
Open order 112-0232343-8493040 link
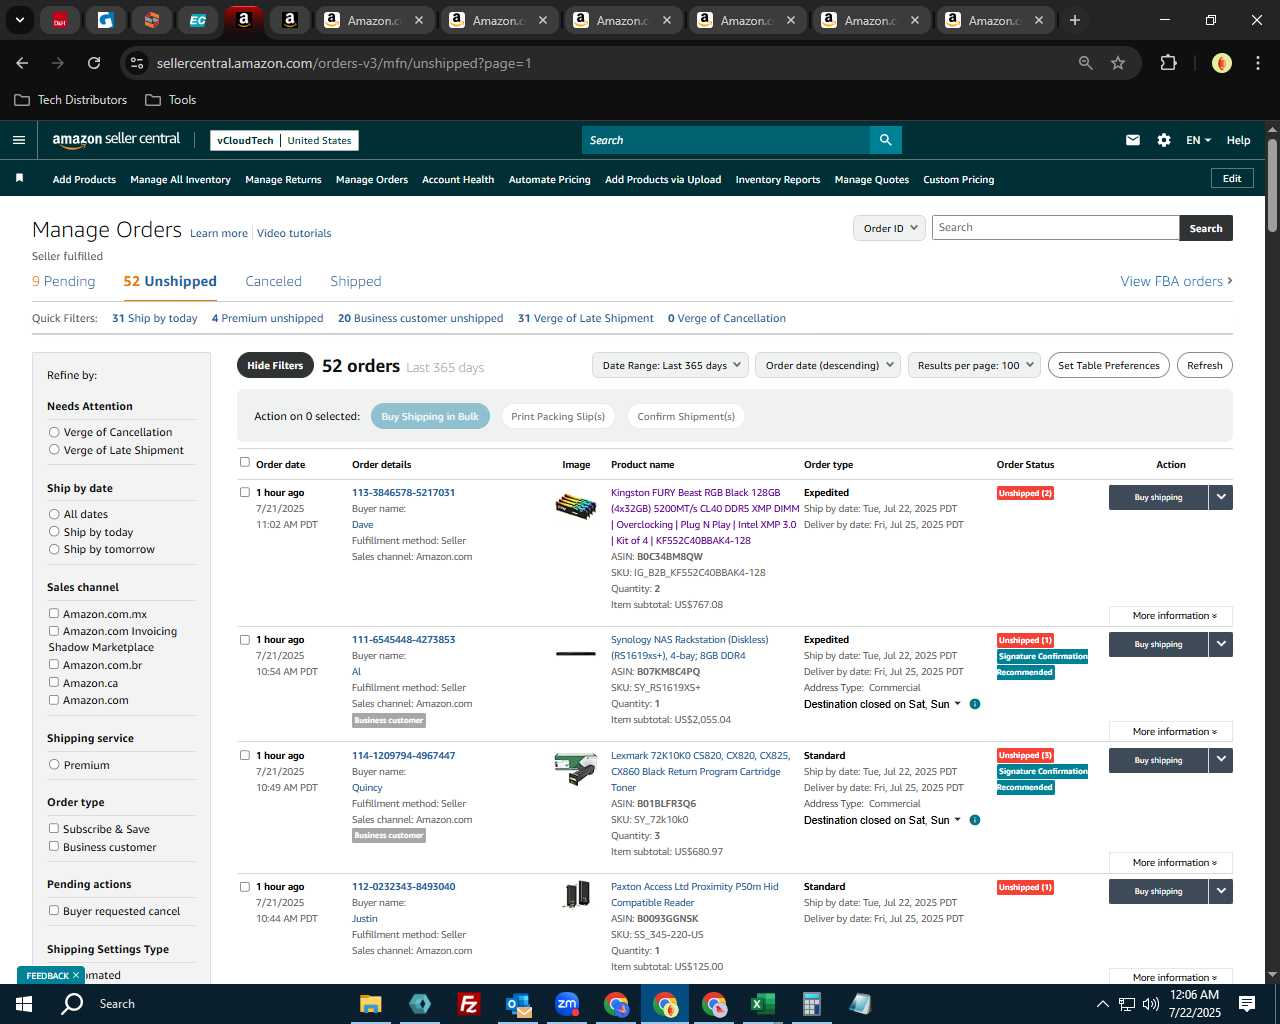click(x=403, y=887)
